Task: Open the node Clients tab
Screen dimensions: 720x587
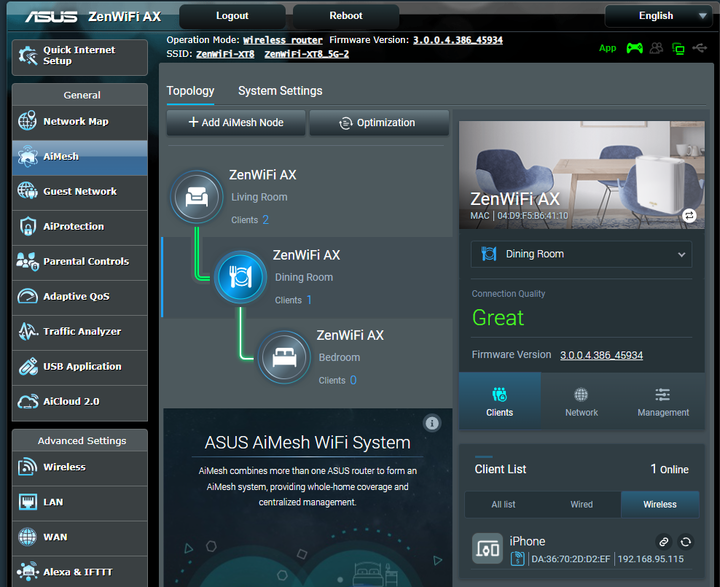Action: [500, 401]
